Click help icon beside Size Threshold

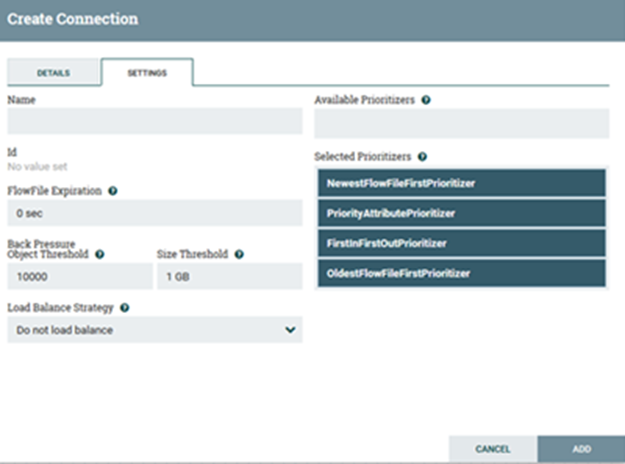pyautogui.click(x=239, y=254)
